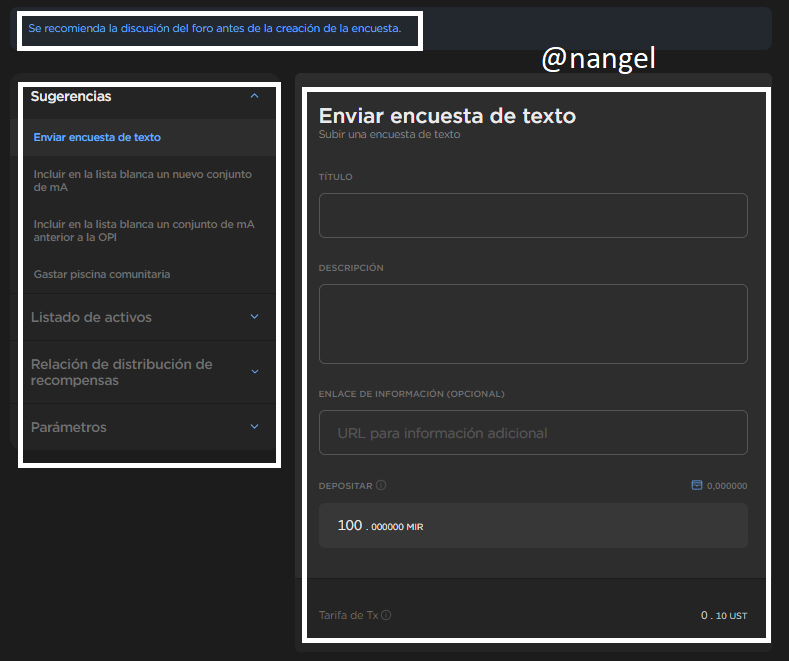Click the forum discussion recommendation link
This screenshot has height=661, width=789.
pos(215,29)
